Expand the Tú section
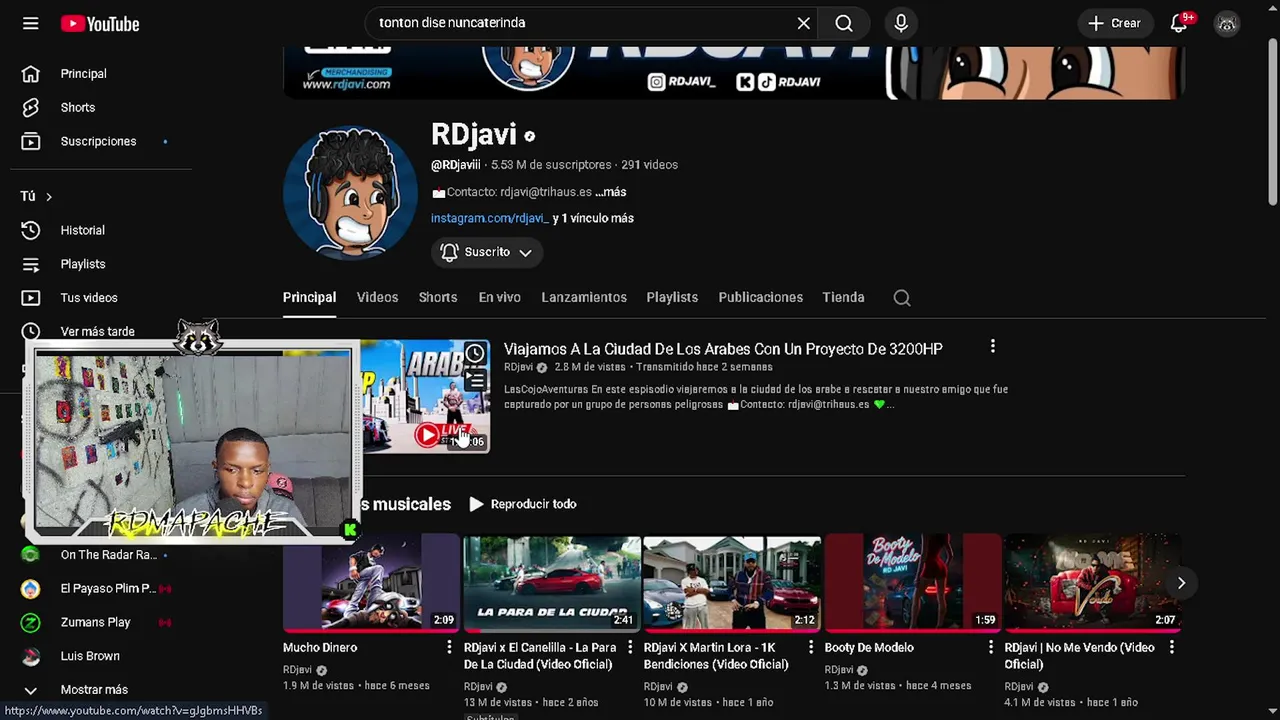Viewport: 1280px width, 720px height. [x=37, y=196]
